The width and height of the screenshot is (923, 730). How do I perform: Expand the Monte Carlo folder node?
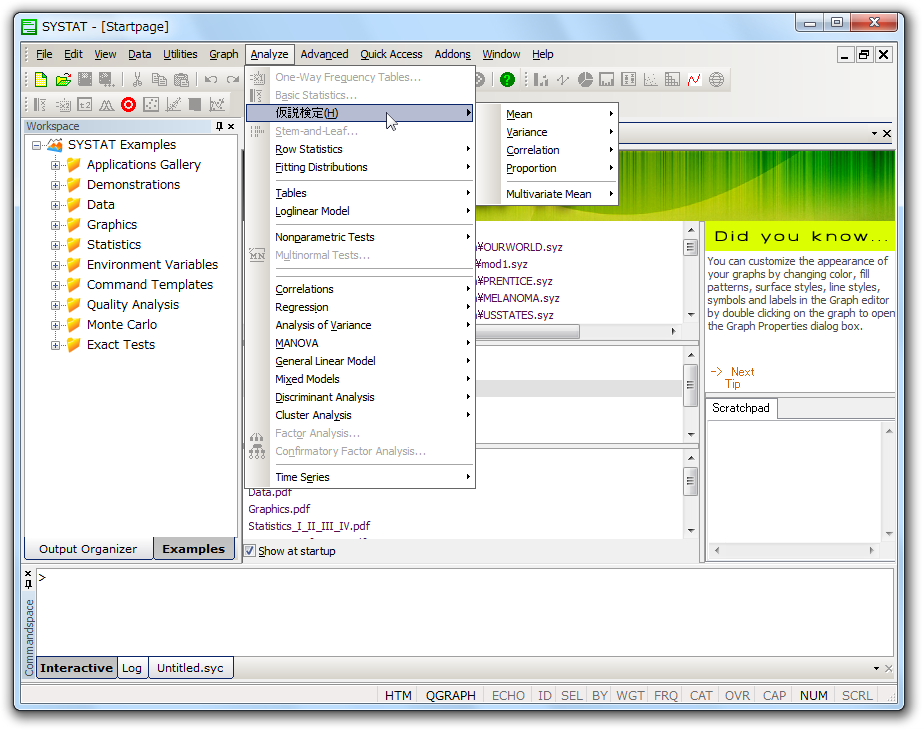[55, 326]
